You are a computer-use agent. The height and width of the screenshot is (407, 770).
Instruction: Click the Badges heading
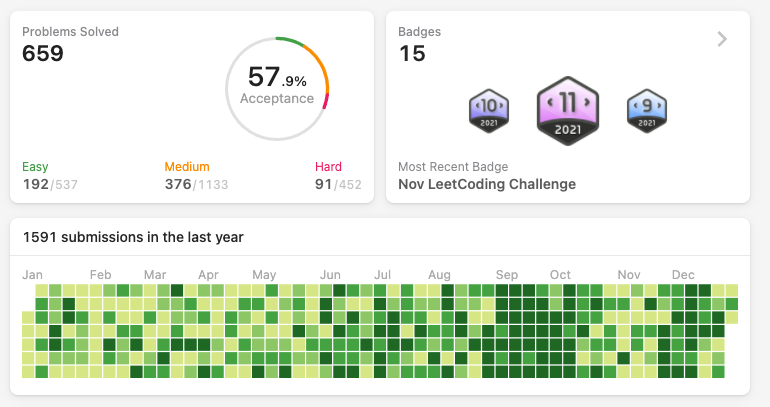point(419,32)
